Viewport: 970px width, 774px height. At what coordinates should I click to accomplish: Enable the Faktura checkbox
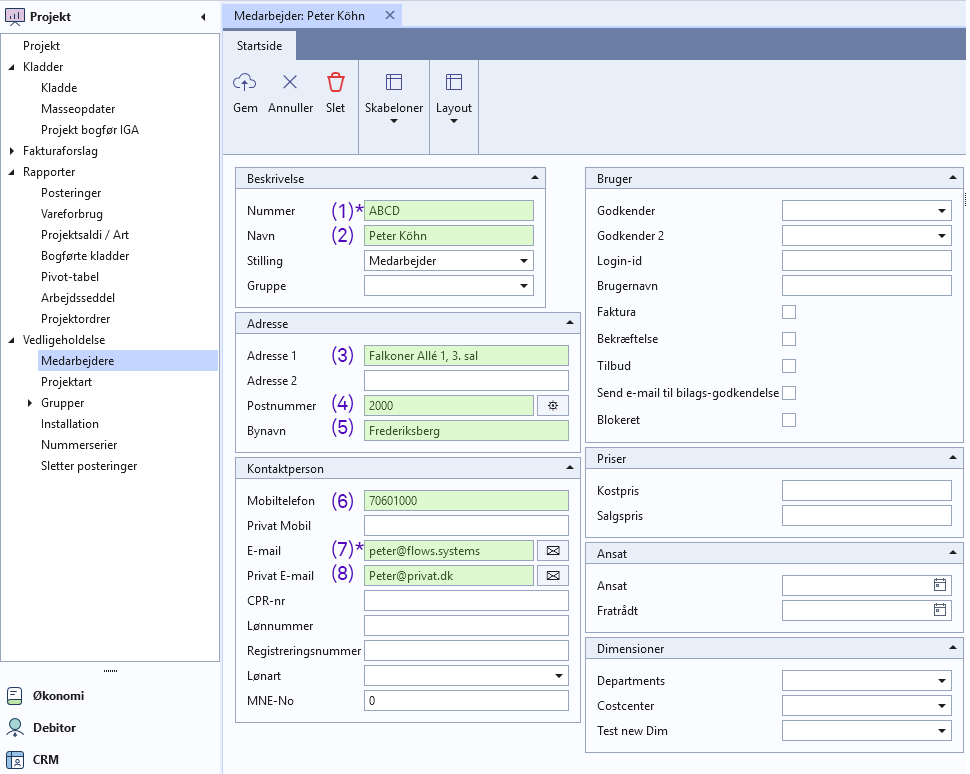click(789, 312)
